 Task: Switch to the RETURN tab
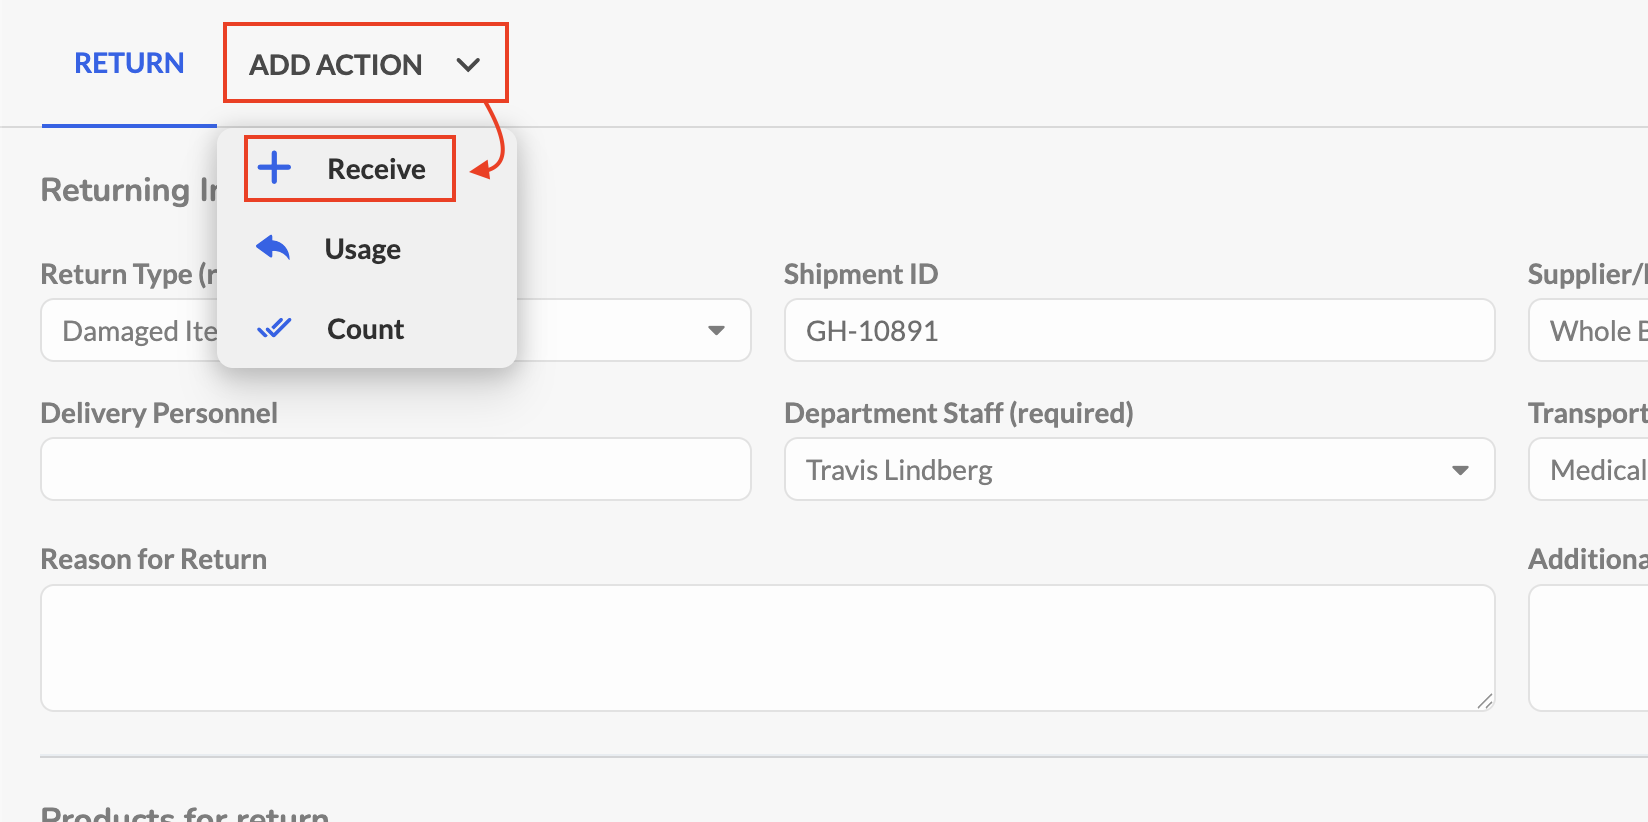tap(129, 64)
